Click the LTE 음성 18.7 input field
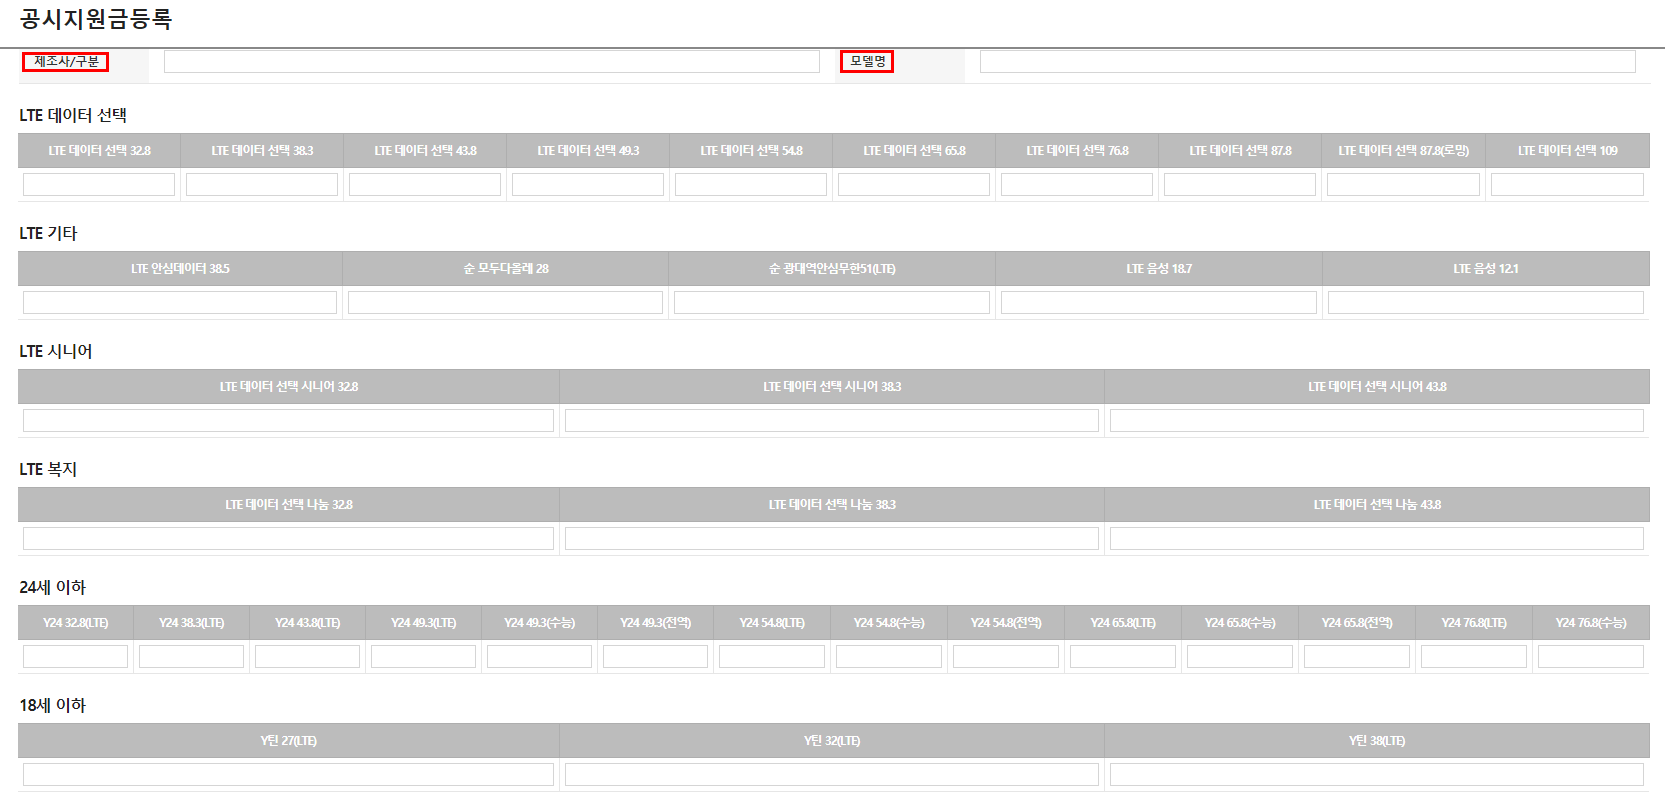 1158,303
